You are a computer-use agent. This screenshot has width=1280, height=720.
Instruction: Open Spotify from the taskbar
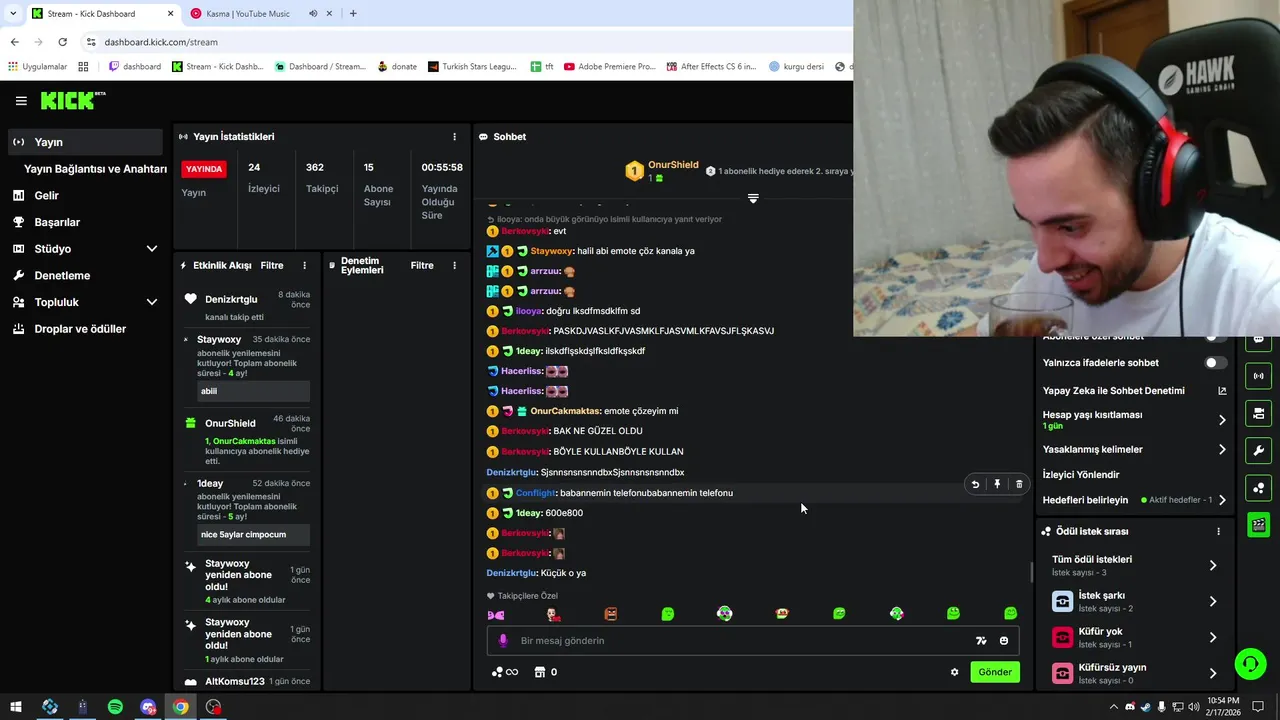click(x=115, y=707)
